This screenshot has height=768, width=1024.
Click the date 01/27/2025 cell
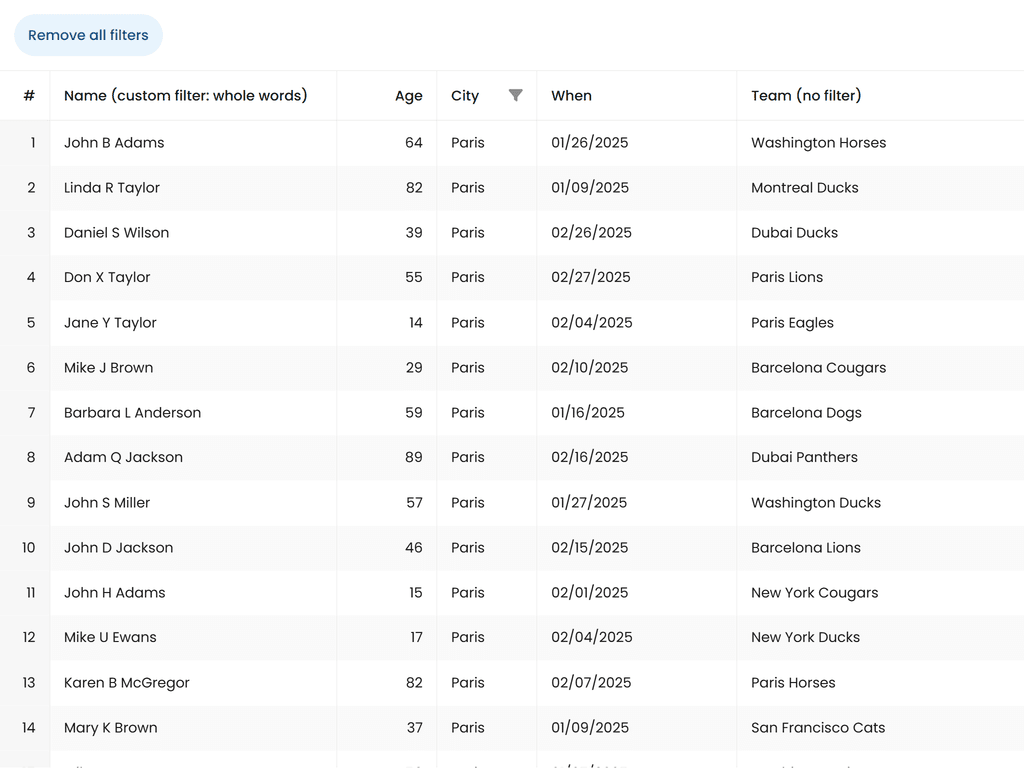(x=589, y=503)
